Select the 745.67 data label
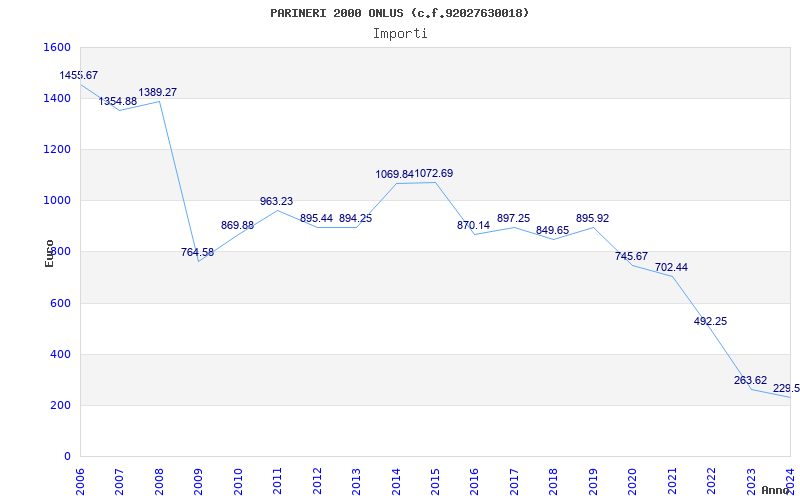This screenshot has height=500, width=800. pos(632,257)
